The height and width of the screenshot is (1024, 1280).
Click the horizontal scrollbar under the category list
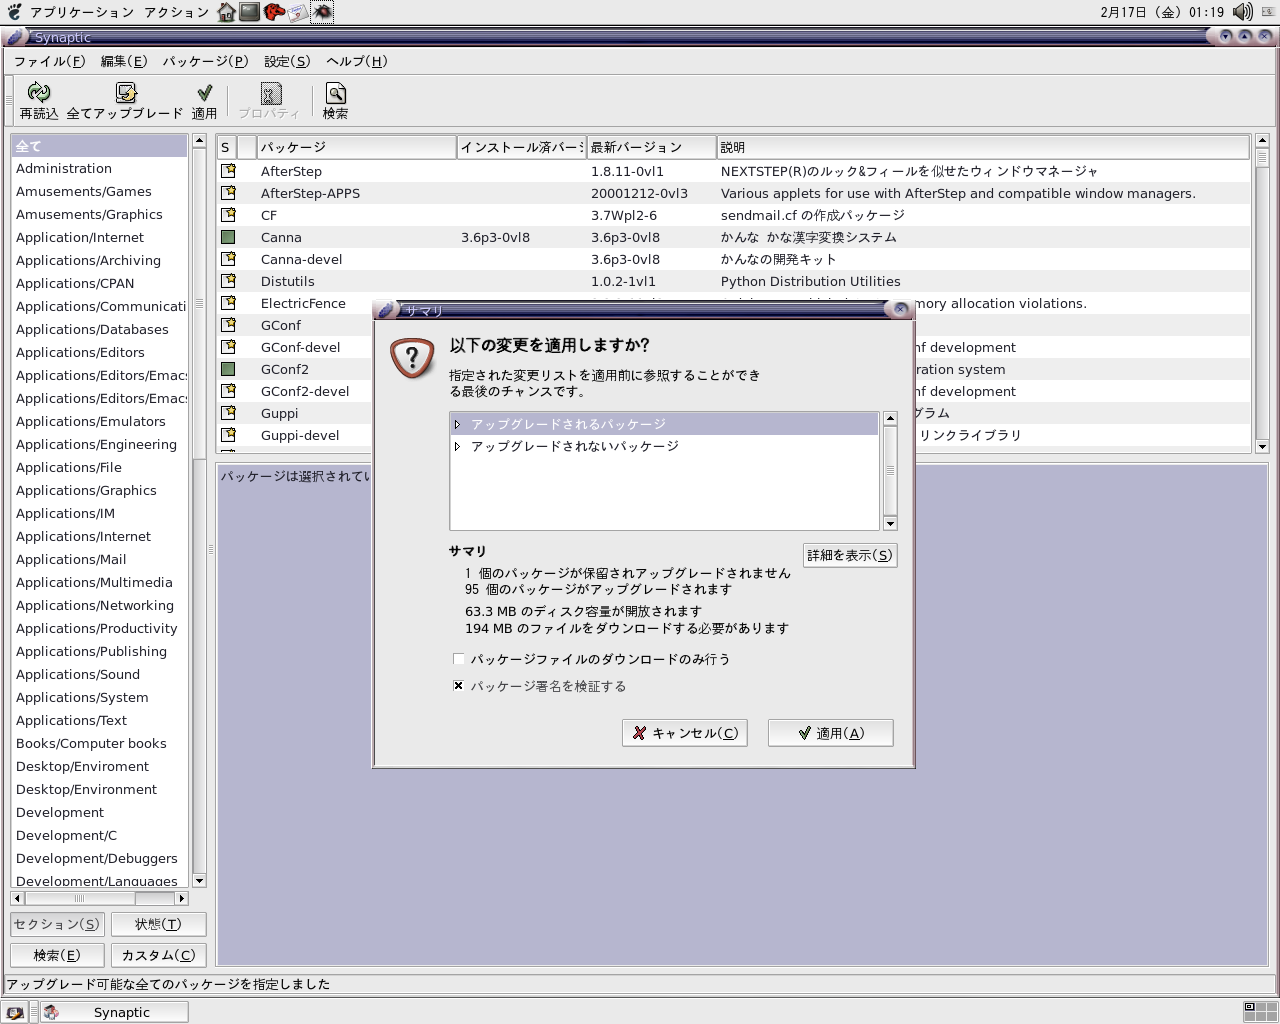98,898
